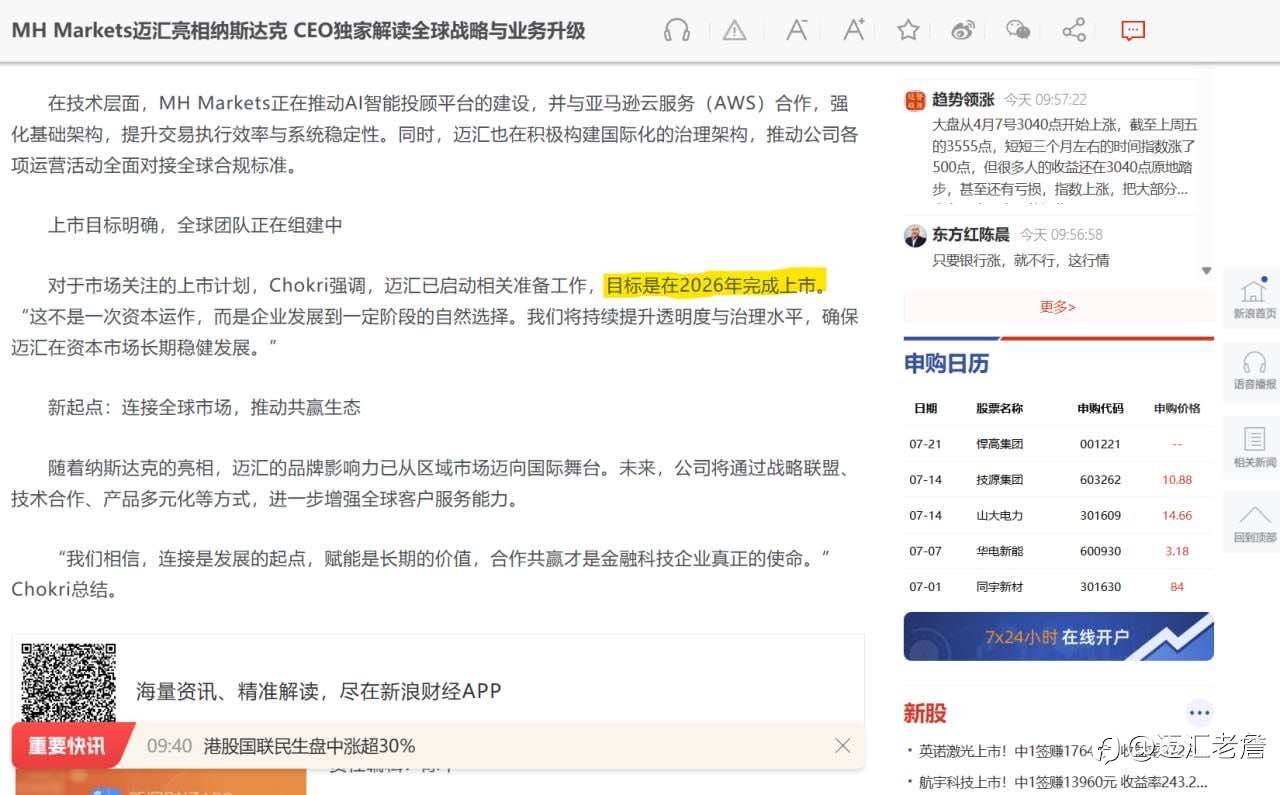The image size is (1280, 795).
Task: Favorite the article with star icon
Action: coord(908,30)
